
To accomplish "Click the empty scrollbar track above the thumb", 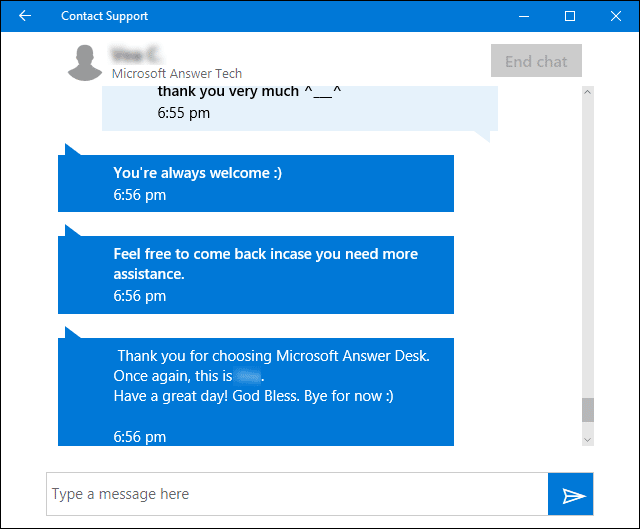I will point(587,250).
